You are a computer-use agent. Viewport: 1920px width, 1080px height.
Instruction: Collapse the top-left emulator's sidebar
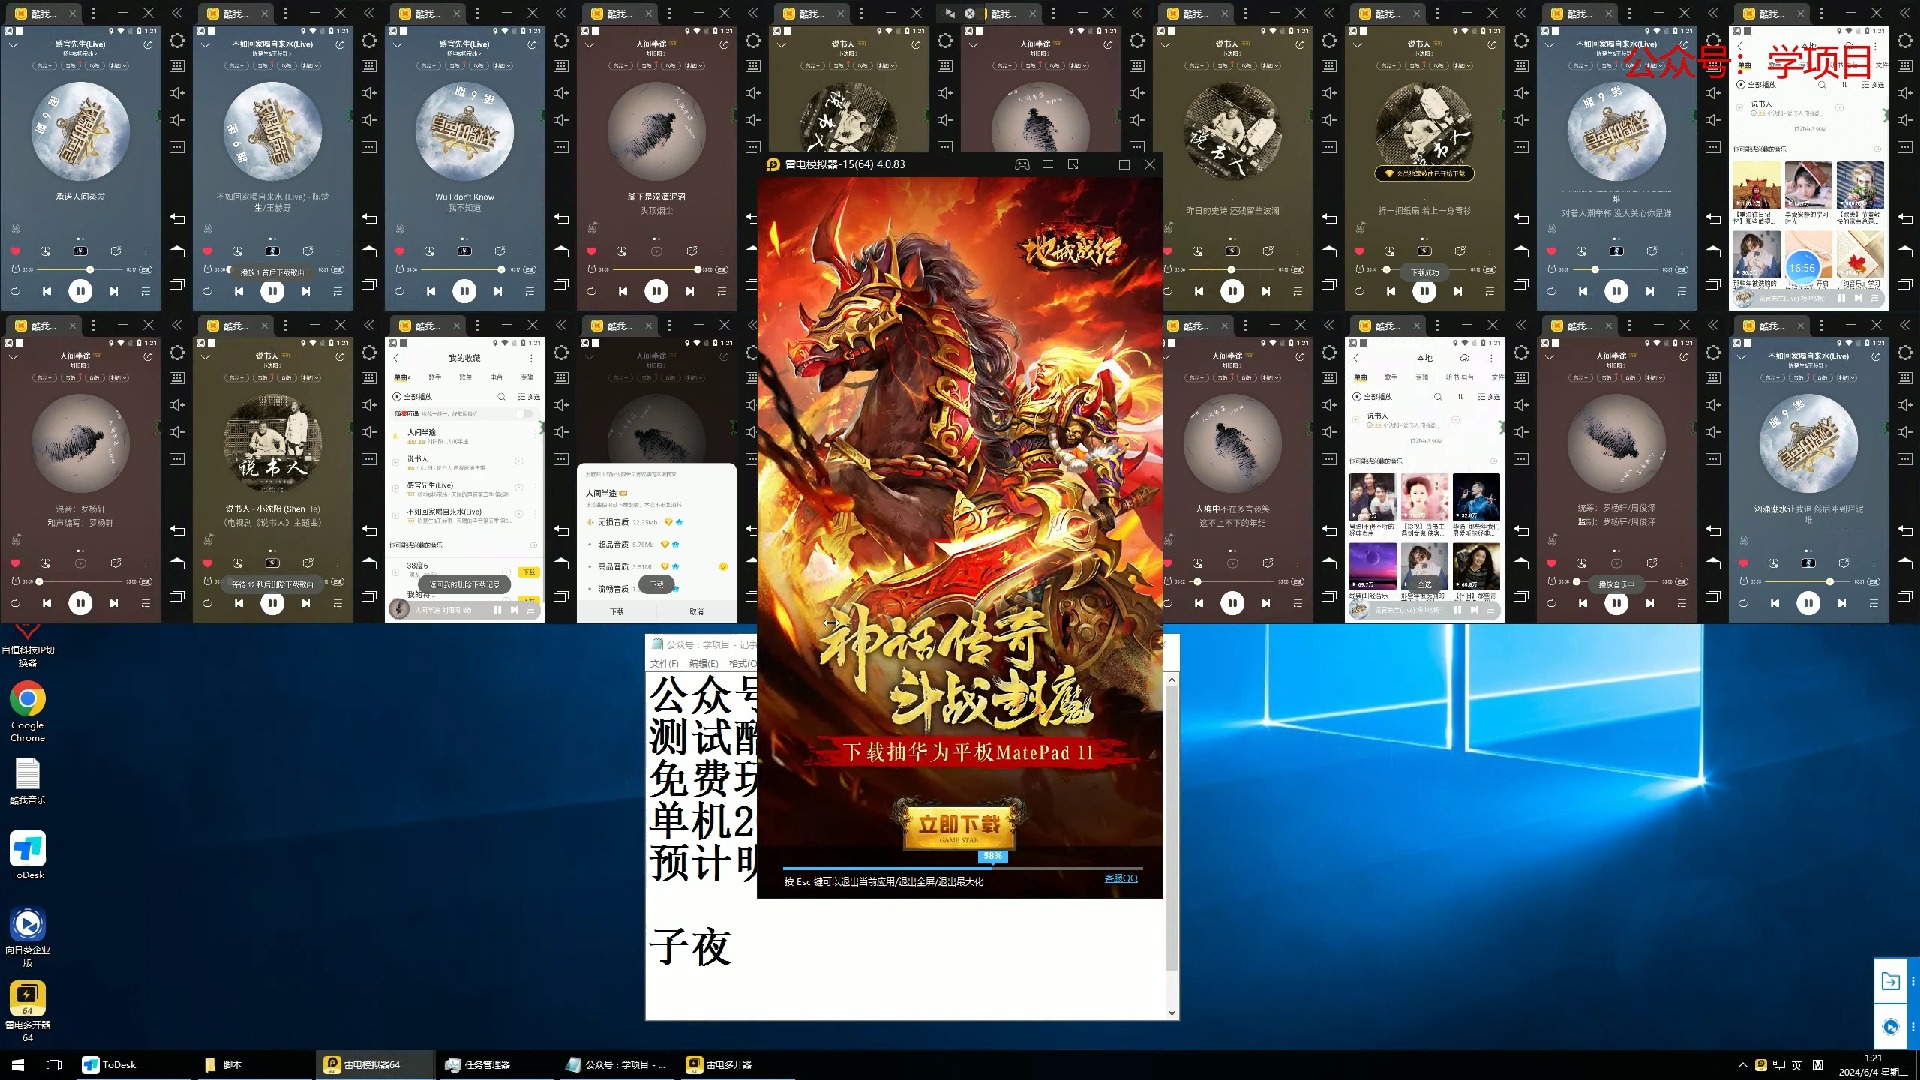[177, 13]
